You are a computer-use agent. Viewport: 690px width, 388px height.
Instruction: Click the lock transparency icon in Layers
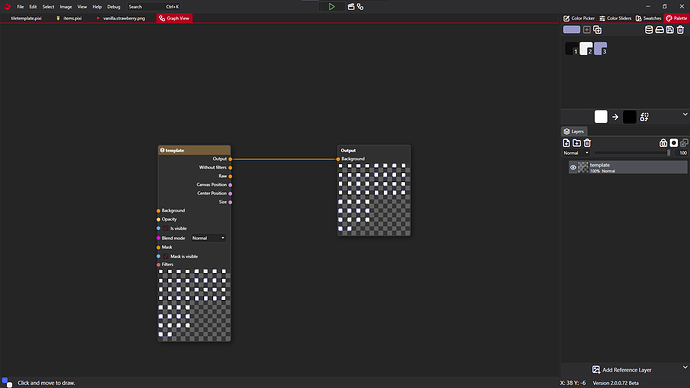663,143
